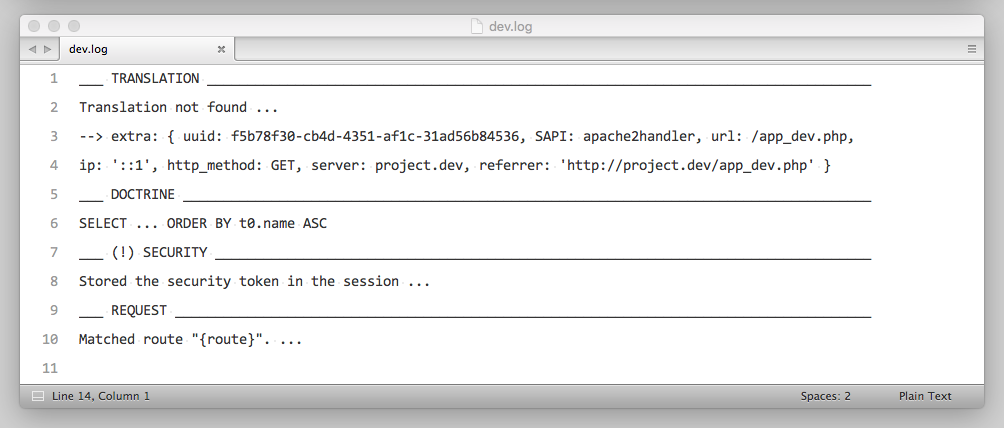Click the document proxy icon in title bar
This screenshot has width=1004, height=428.
tap(477, 26)
